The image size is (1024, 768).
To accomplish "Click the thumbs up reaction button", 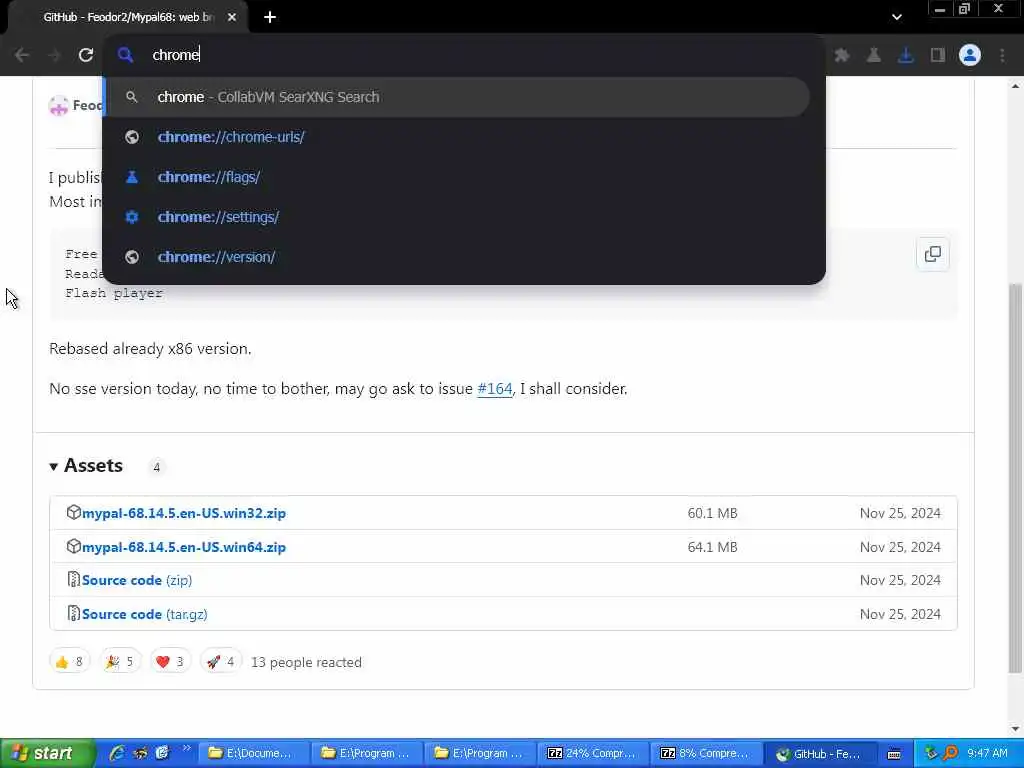I will [69, 662].
